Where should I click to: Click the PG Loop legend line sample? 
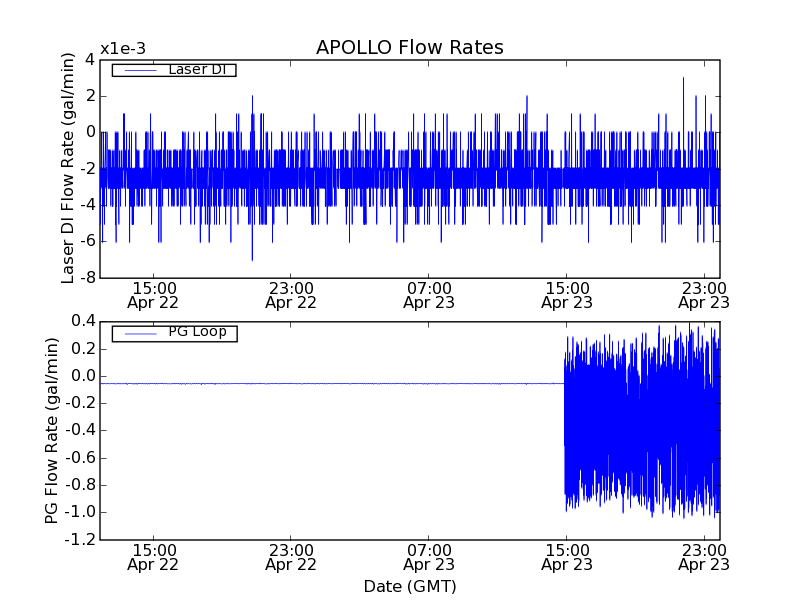140,334
